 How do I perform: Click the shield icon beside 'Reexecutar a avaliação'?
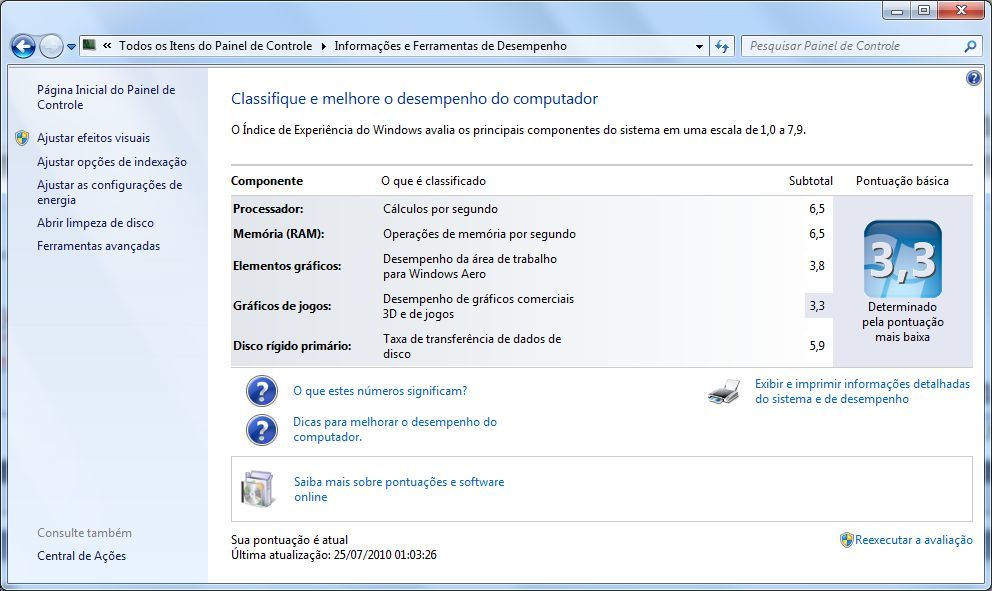846,540
